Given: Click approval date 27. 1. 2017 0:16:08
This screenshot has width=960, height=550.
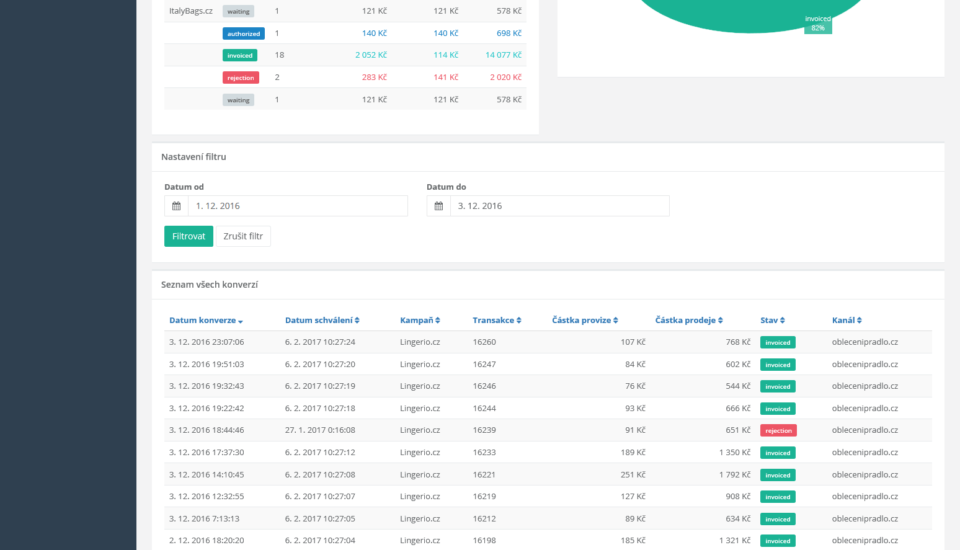Looking at the screenshot, I should [x=320, y=431].
